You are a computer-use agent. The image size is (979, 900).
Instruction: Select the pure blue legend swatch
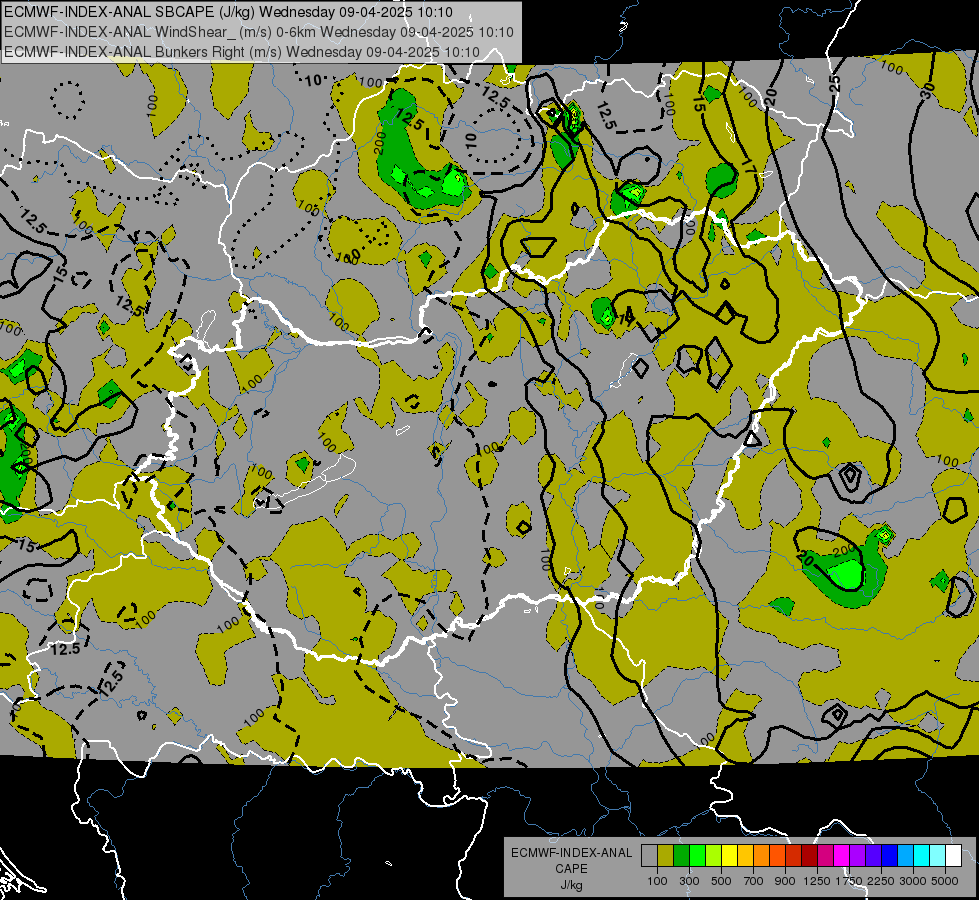point(890,856)
